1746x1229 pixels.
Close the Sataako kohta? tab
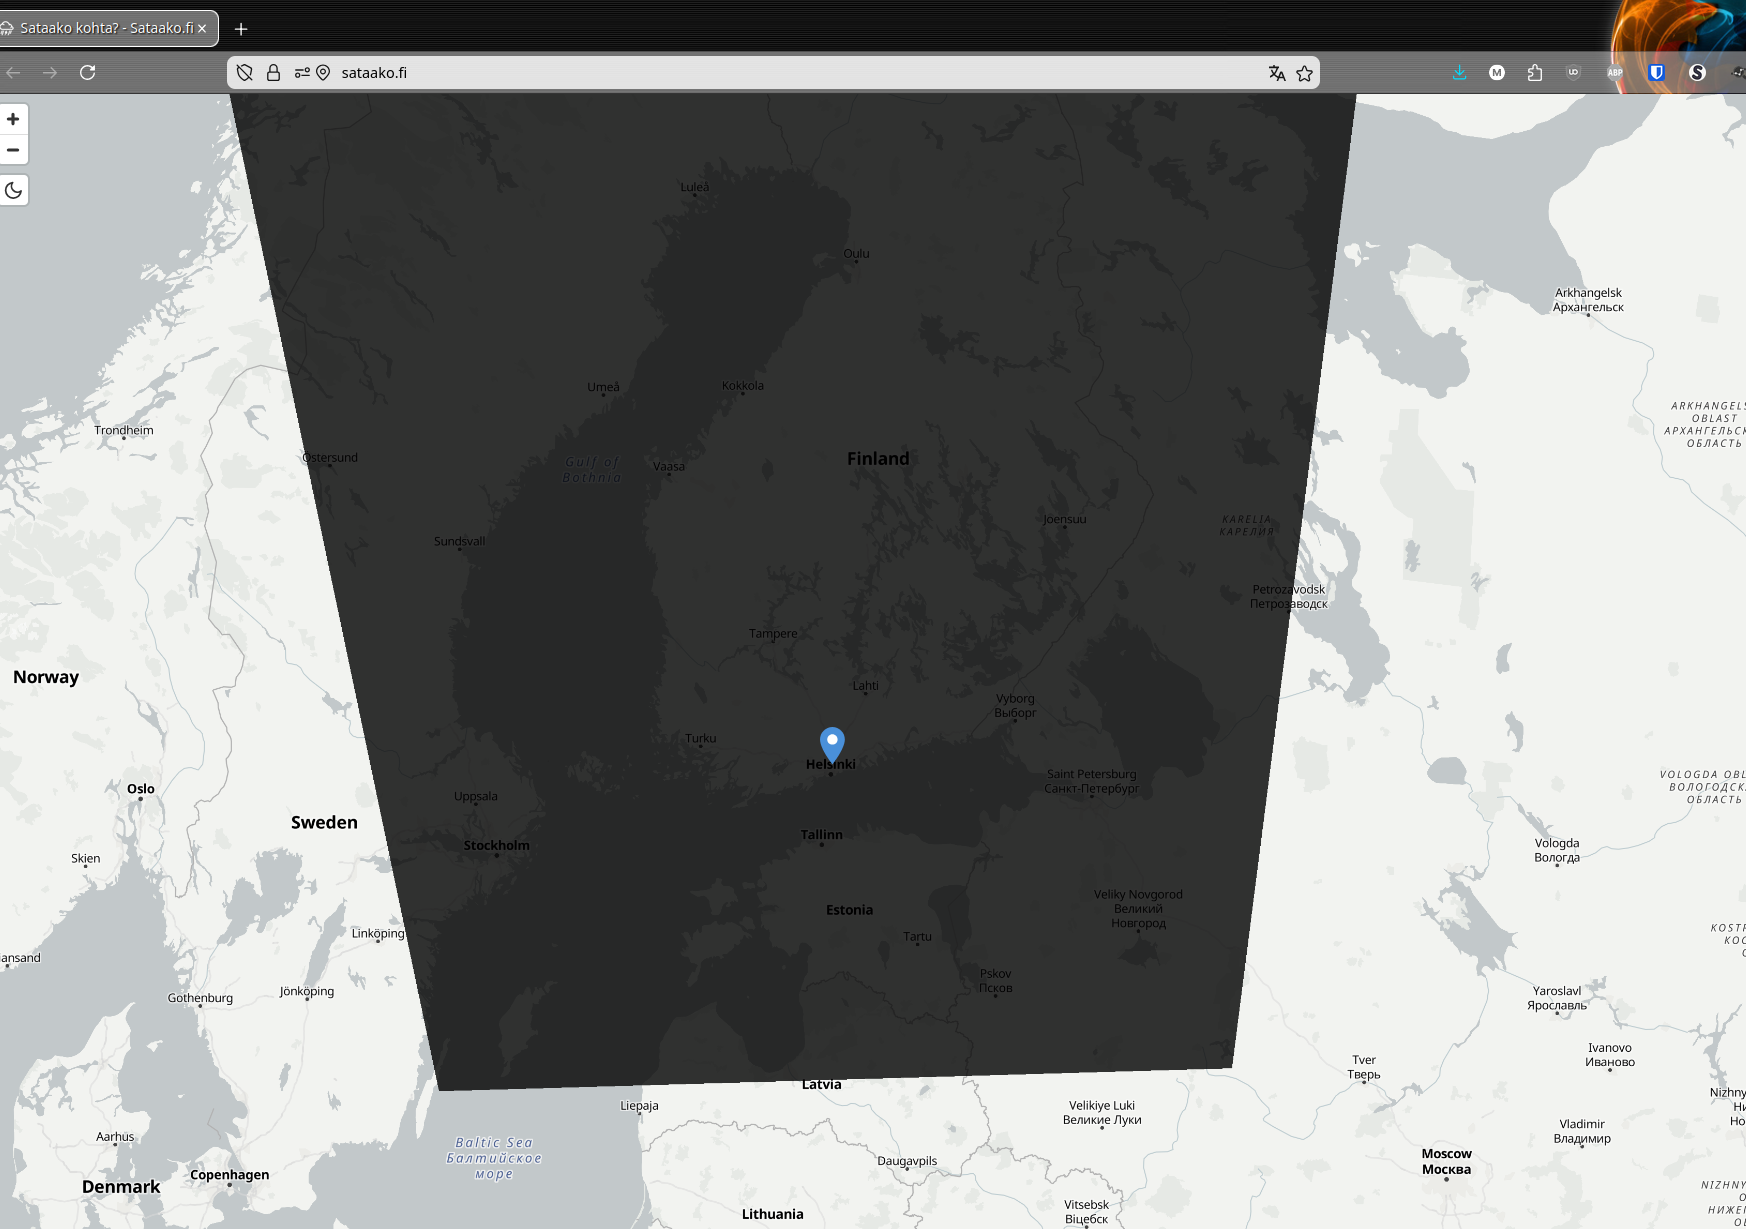point(202,28)
